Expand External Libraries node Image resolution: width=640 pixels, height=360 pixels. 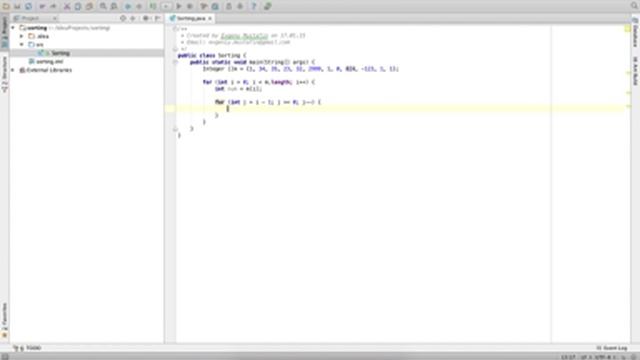click(x=13, y=70)
